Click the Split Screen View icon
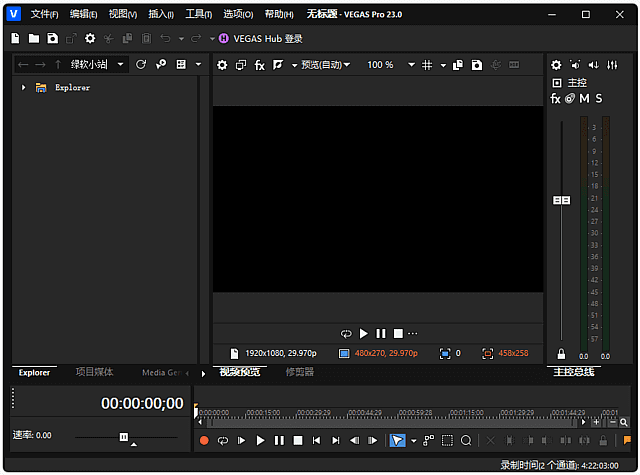The image size is (640, 475). pyautogui.click(x=278, y=65)
